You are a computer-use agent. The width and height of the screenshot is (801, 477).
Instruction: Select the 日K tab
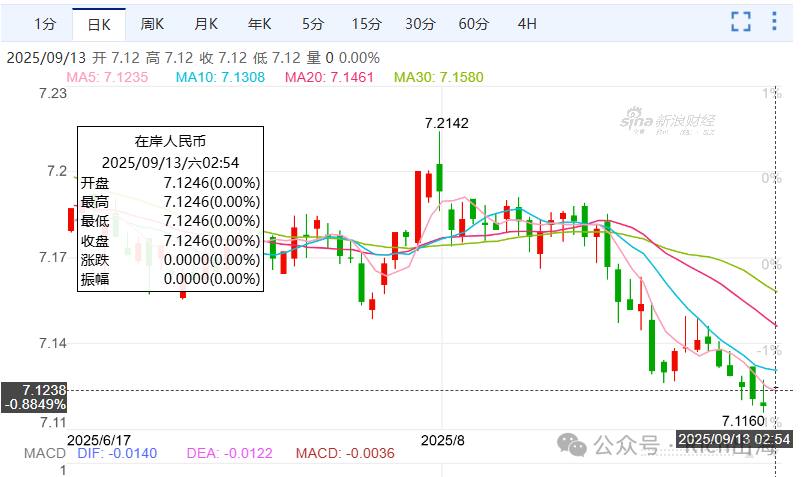[99, 25]
